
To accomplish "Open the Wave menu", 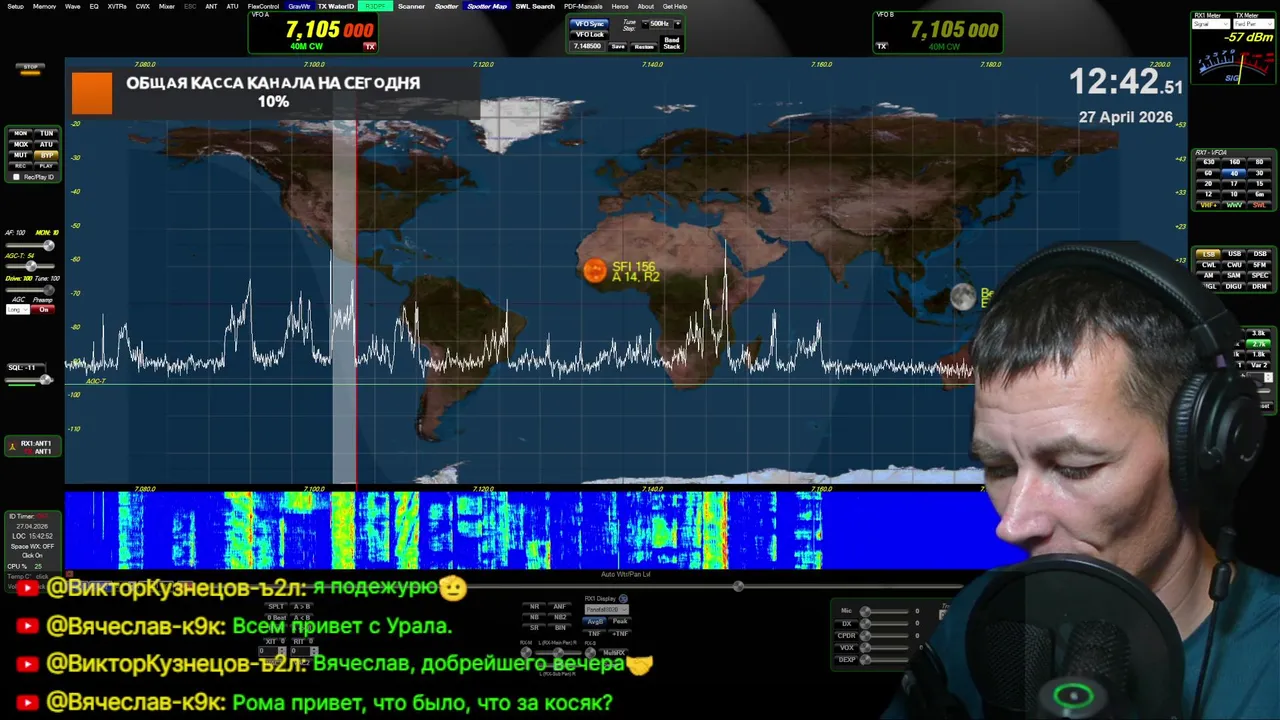I will pos(72,6).
